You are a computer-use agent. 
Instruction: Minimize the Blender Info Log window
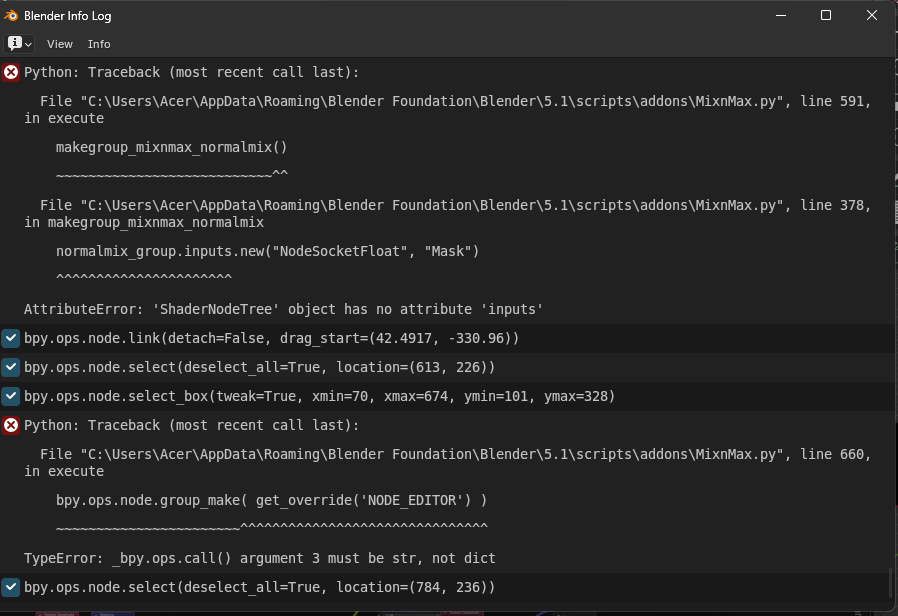point(781,15)
